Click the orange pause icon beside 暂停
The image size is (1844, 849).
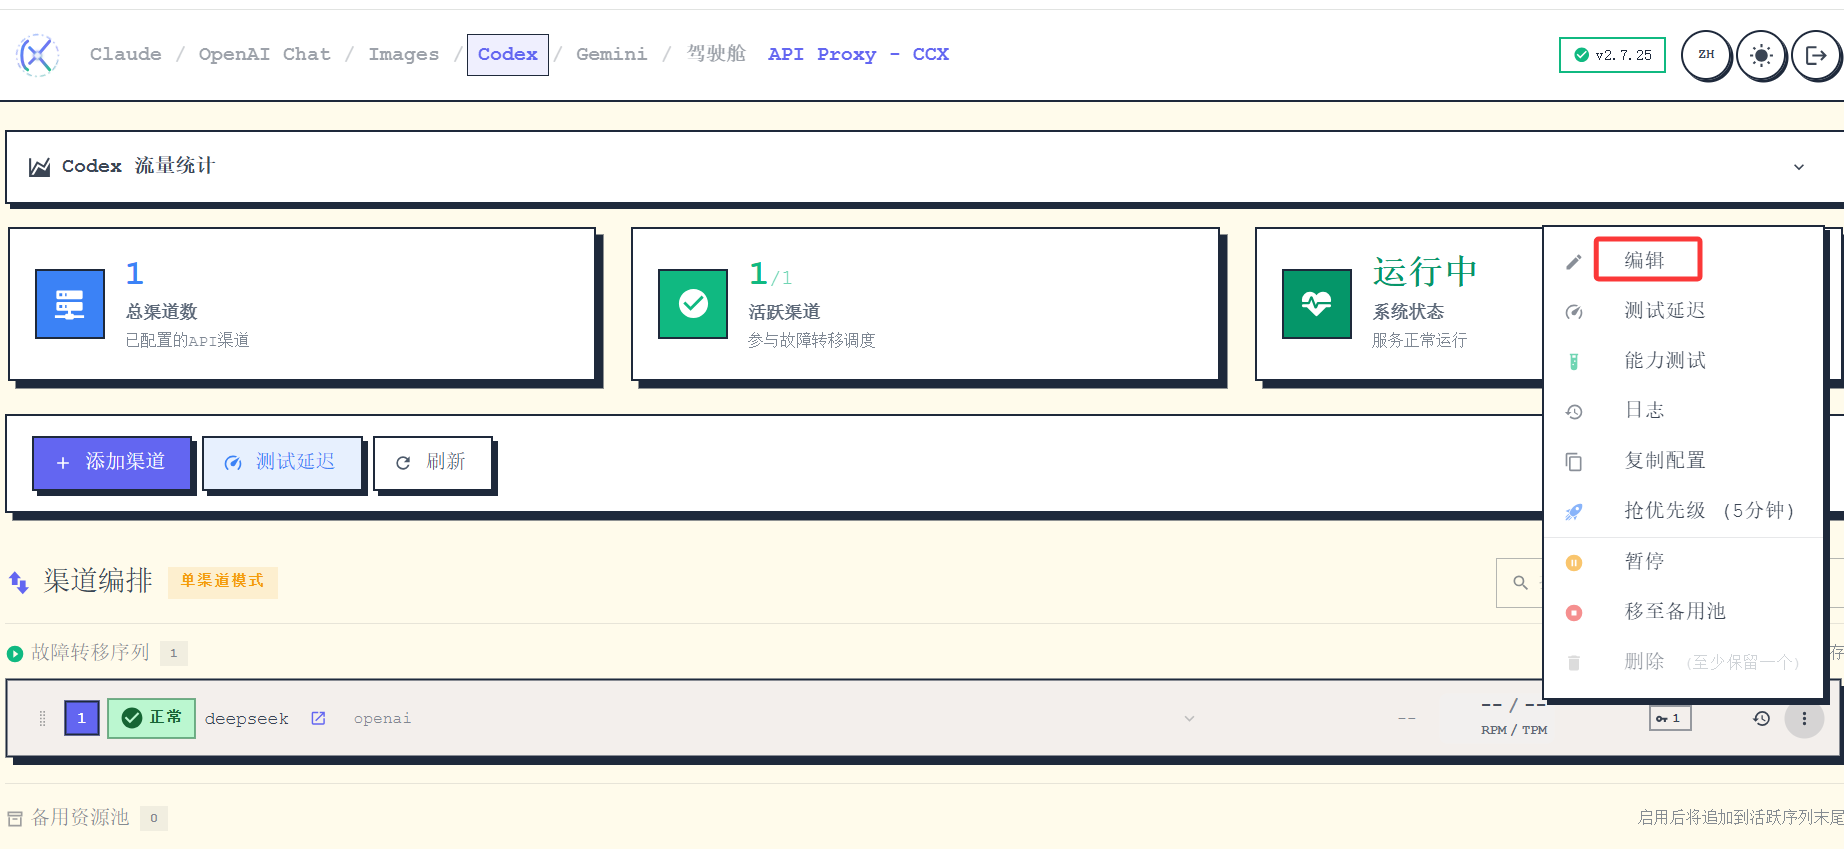[x=1574, y=563]
